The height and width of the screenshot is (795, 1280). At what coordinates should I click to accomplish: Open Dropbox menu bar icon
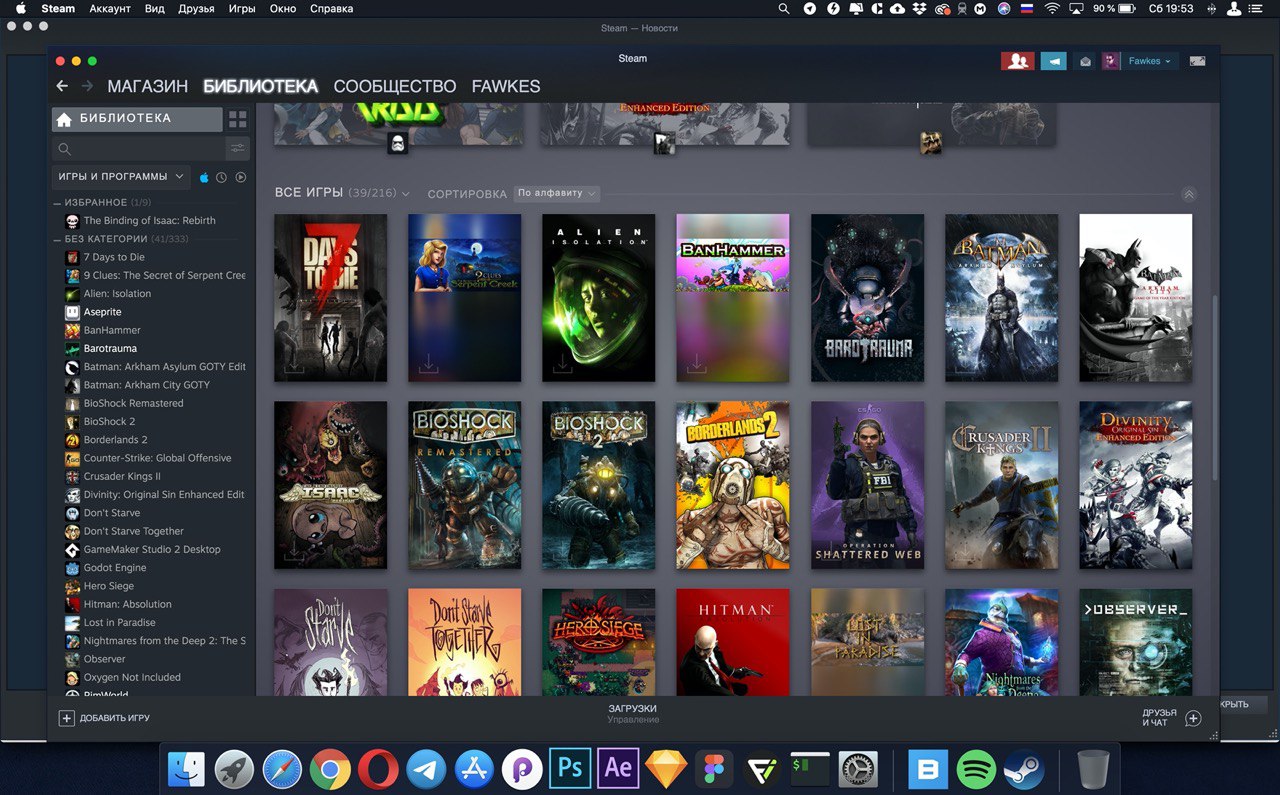pyautogui.click(x=920, y=8)
